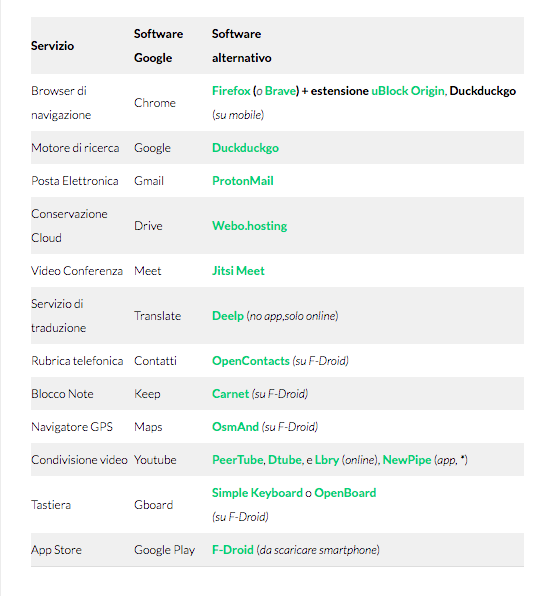Open the Firefox link
This screenshot has width=554, height=596.
(231, 91)
